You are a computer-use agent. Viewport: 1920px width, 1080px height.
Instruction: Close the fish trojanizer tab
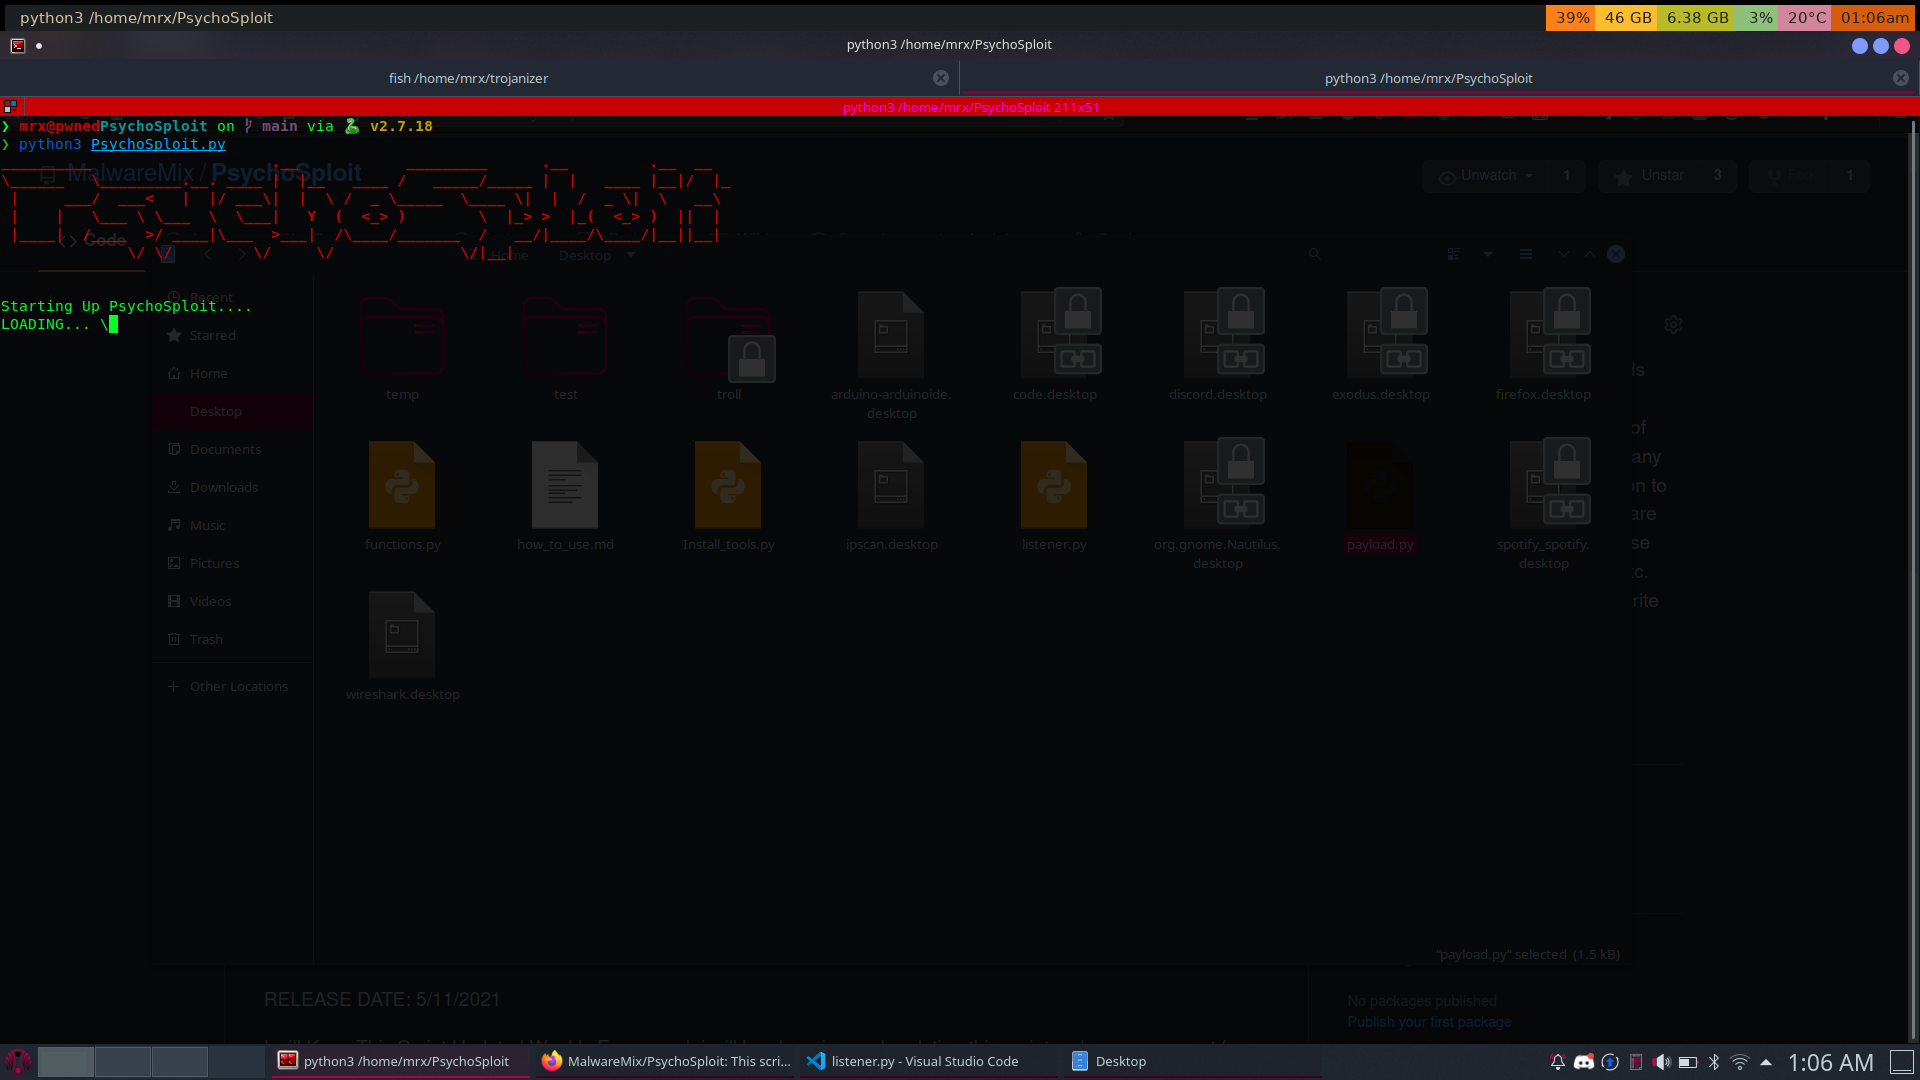pos(940,78)
